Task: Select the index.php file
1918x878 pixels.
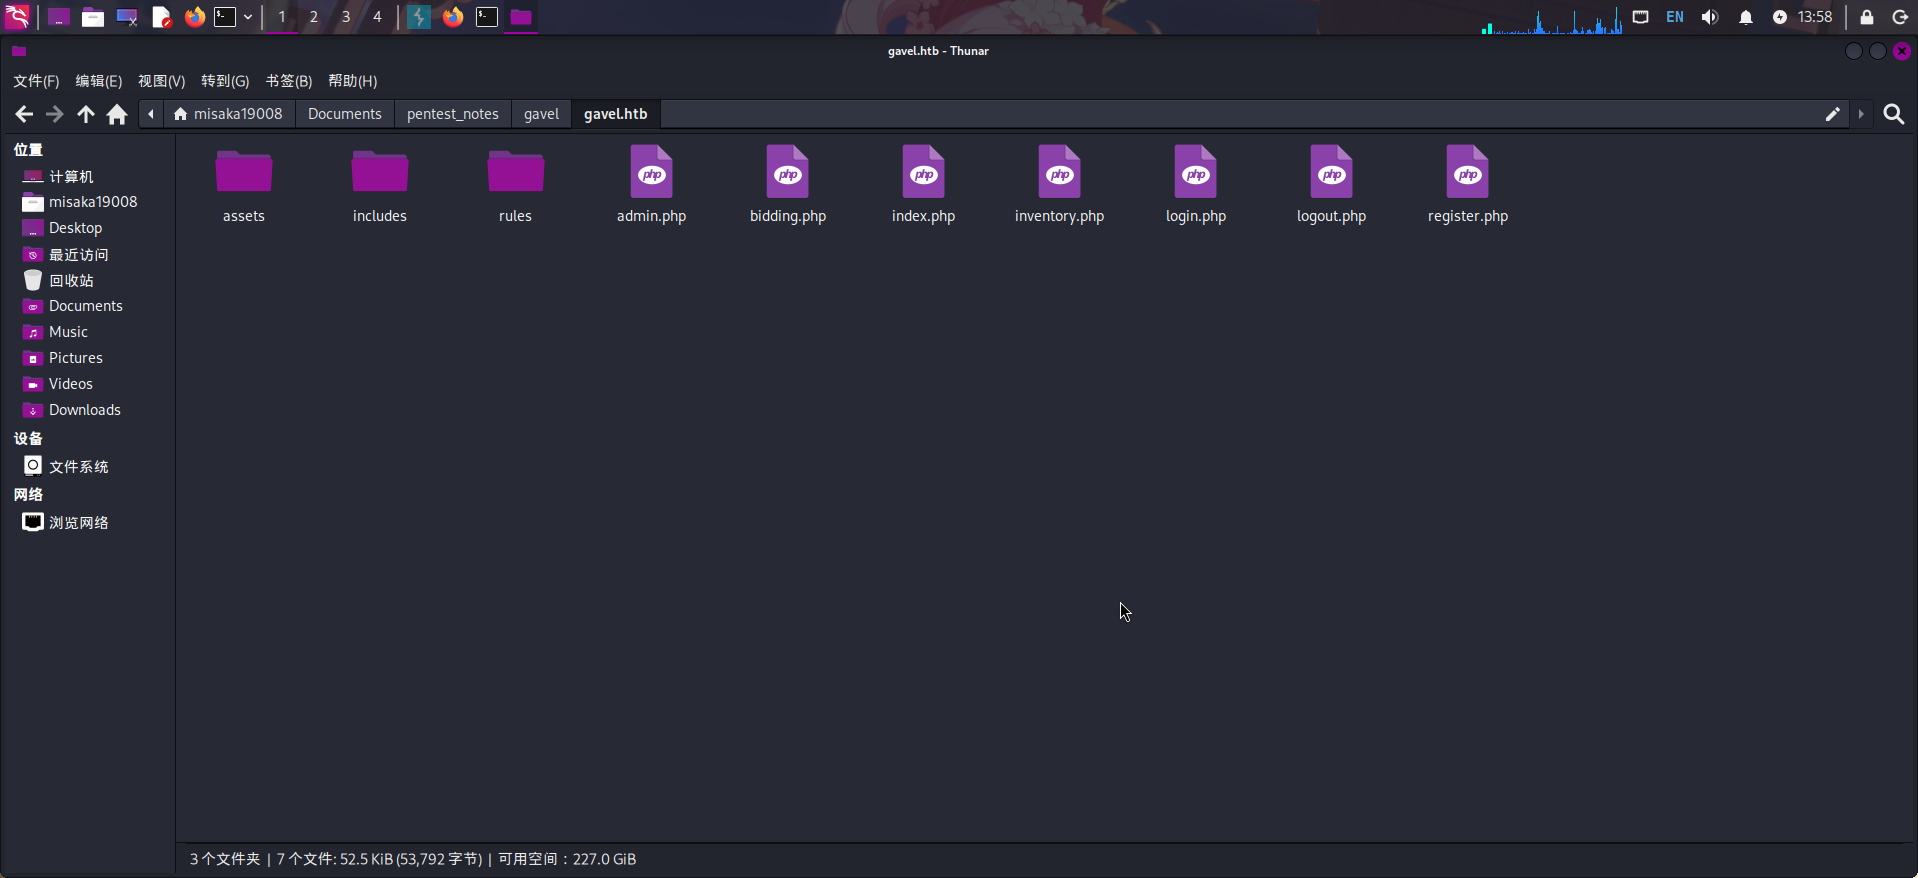Action: [924, 186]
